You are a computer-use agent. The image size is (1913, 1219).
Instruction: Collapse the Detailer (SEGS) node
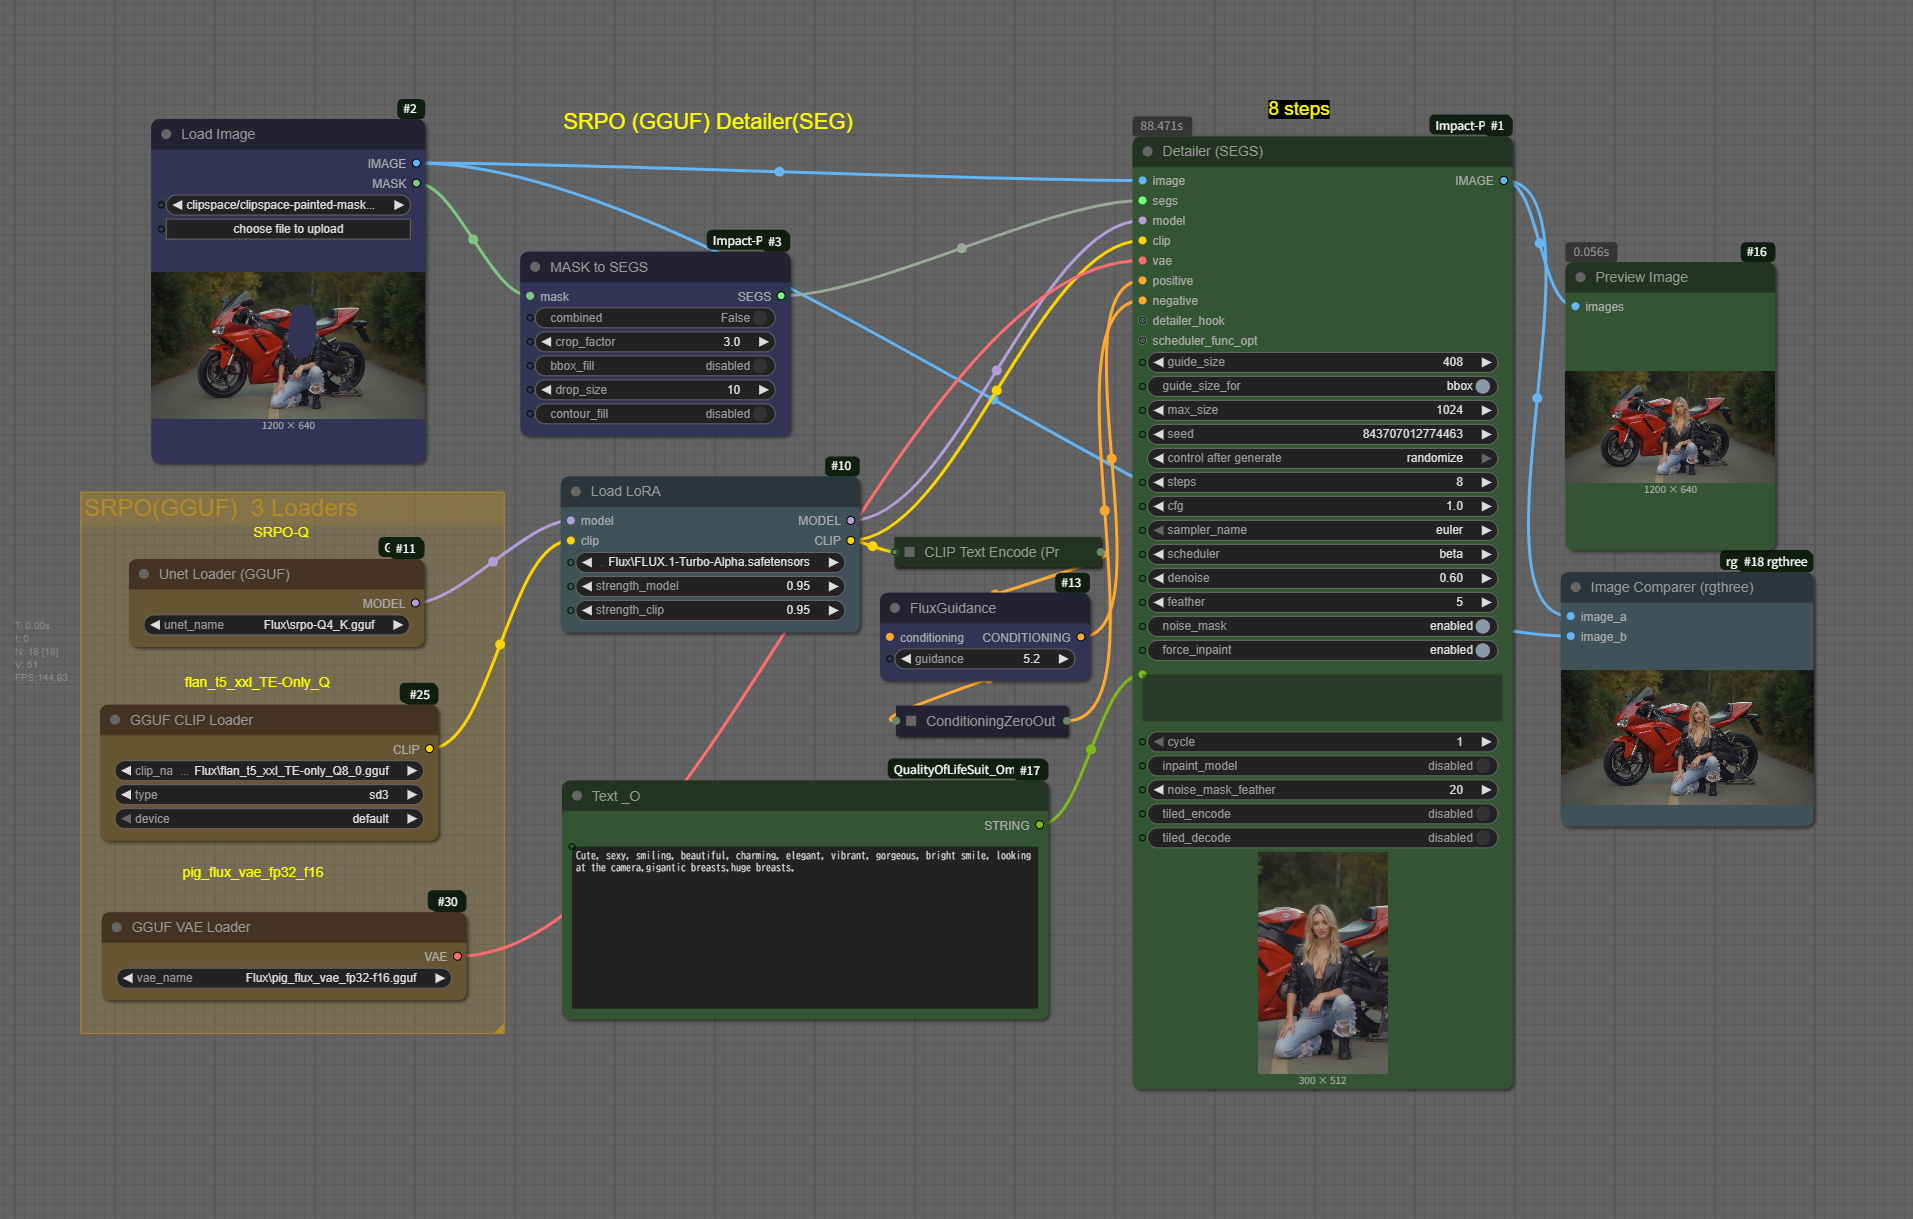coord(1148,152)
